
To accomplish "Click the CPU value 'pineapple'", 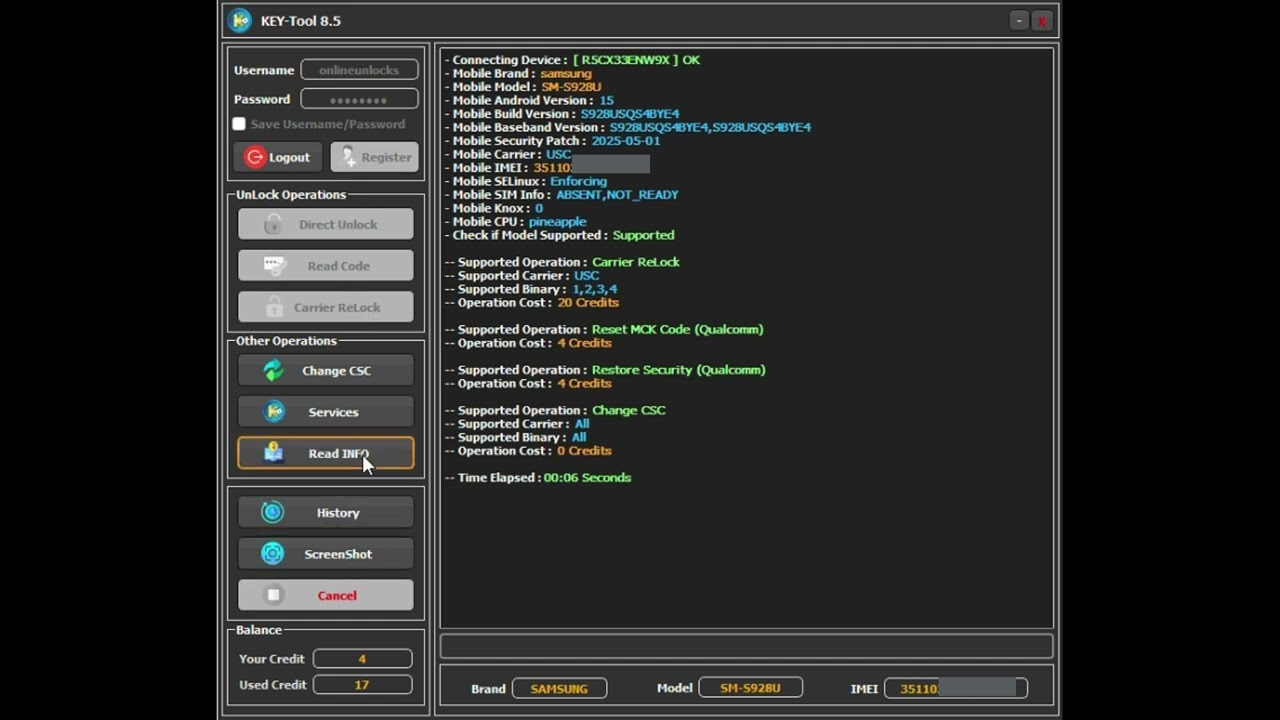I will (x=558, y=222).
